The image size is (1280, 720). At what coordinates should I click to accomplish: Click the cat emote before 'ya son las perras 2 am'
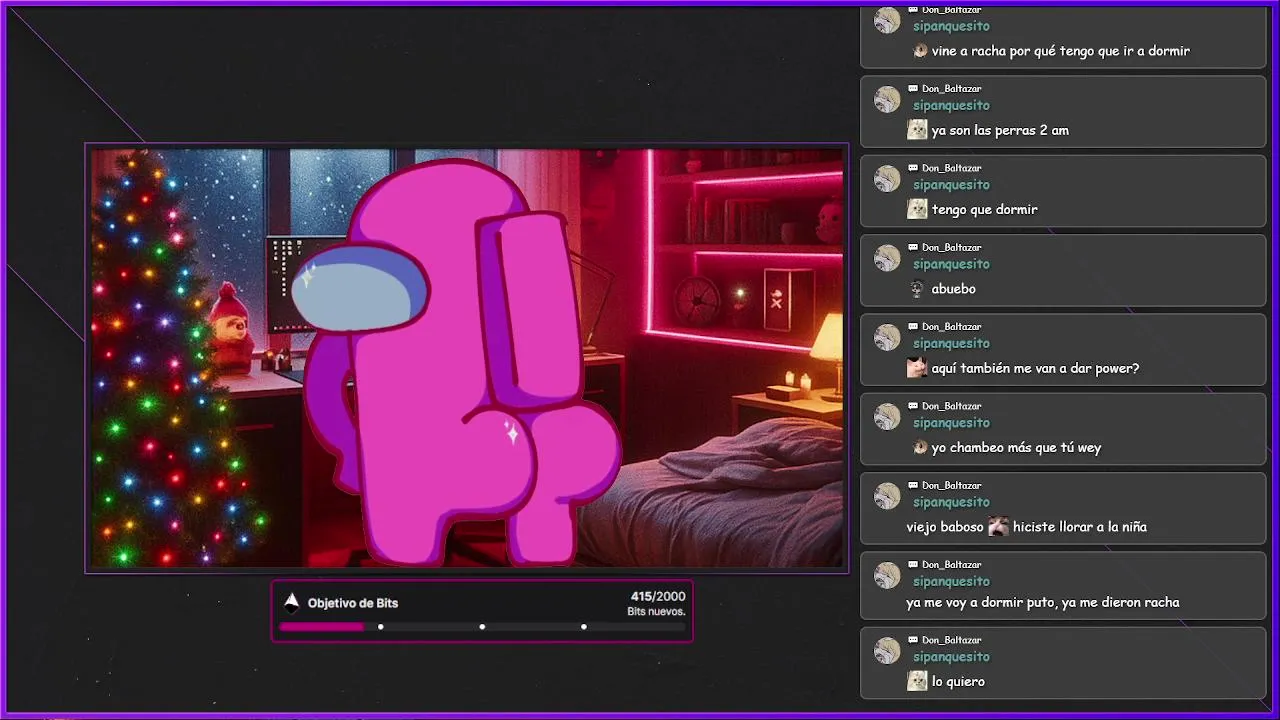pos(917,130)
